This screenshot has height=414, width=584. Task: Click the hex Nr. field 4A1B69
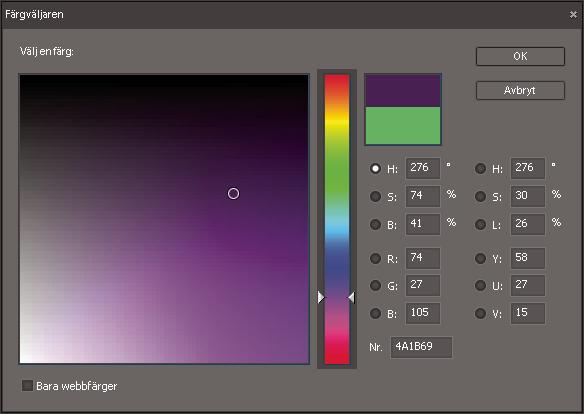coord(421,347)
